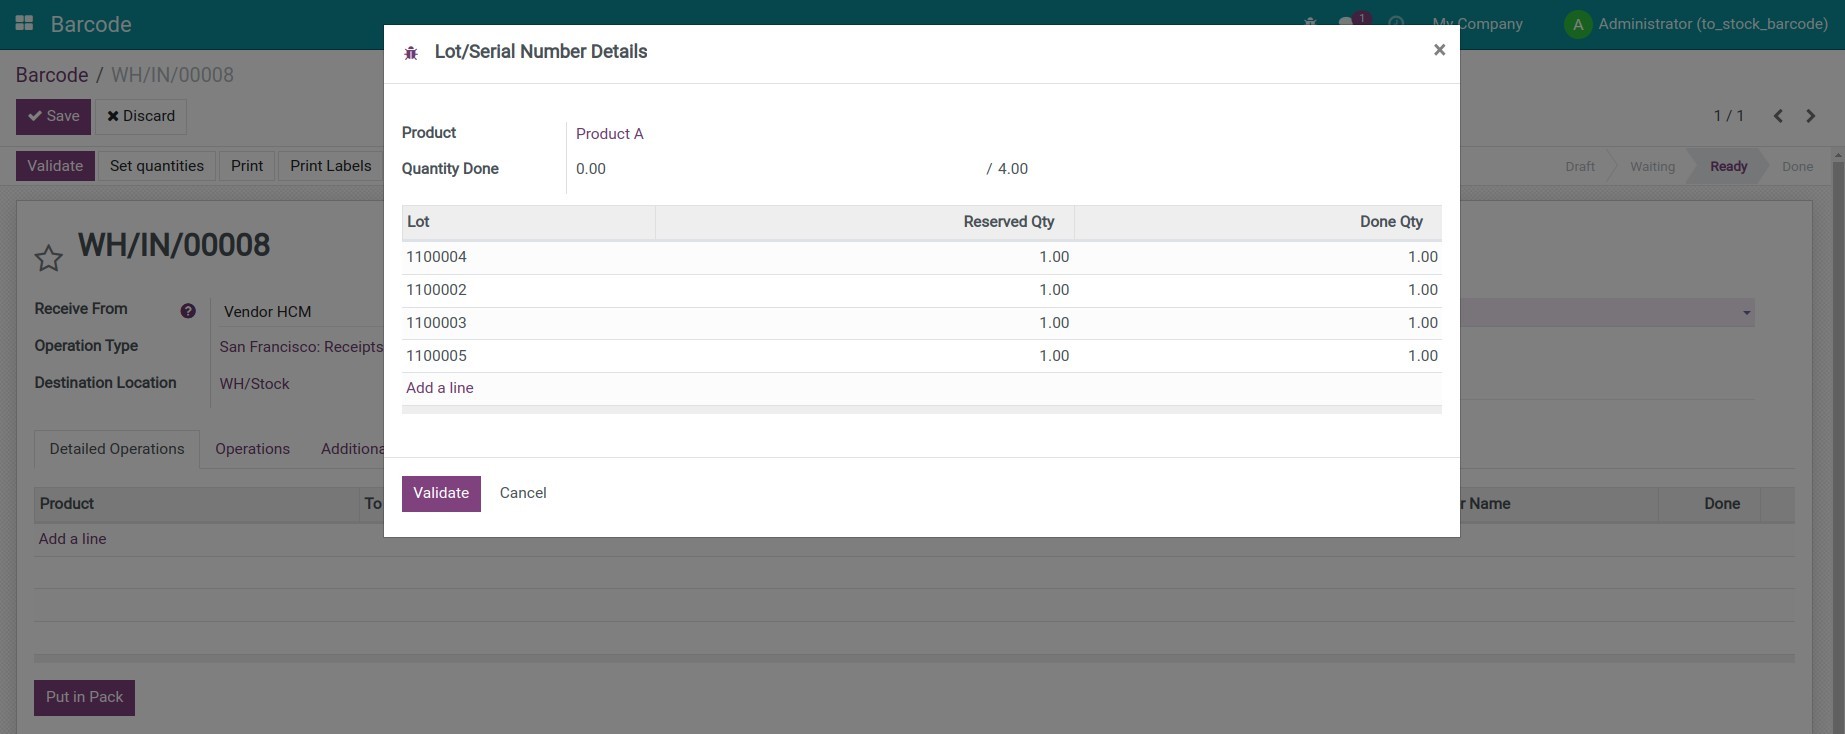Image resolution: width=1845 pixels, height=734 pixels.
Task: Click the Receive From help question icon
Action: click(188, 311)
